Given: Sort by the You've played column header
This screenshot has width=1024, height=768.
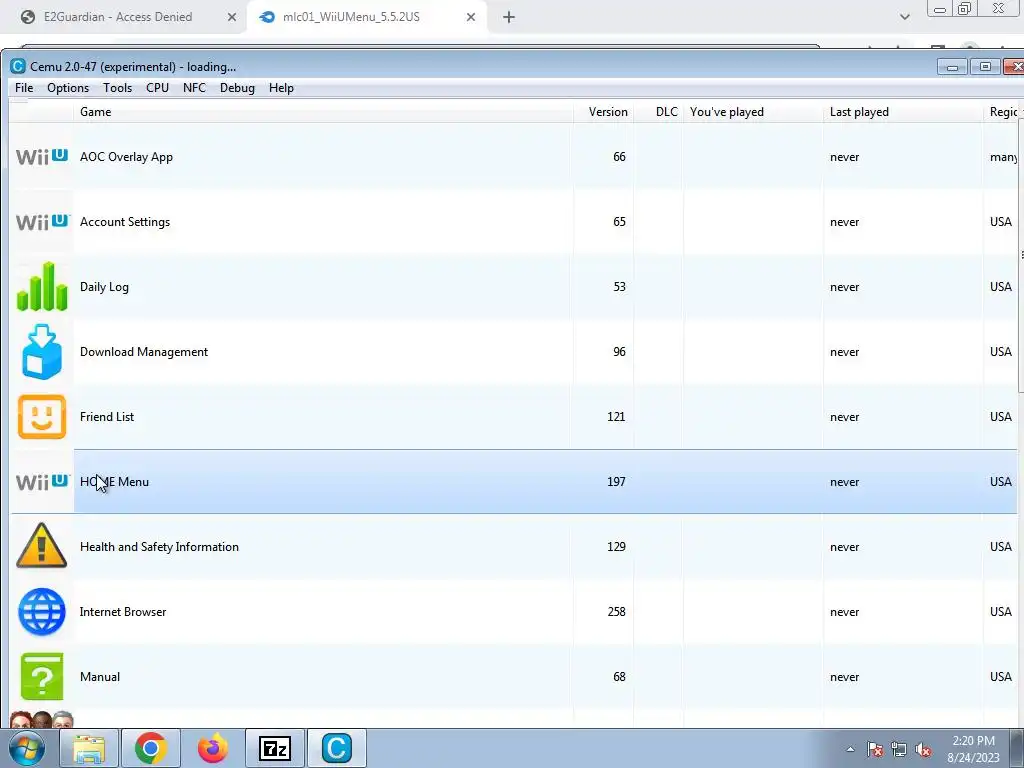Looking at the screenshot, I should point(753,112).
